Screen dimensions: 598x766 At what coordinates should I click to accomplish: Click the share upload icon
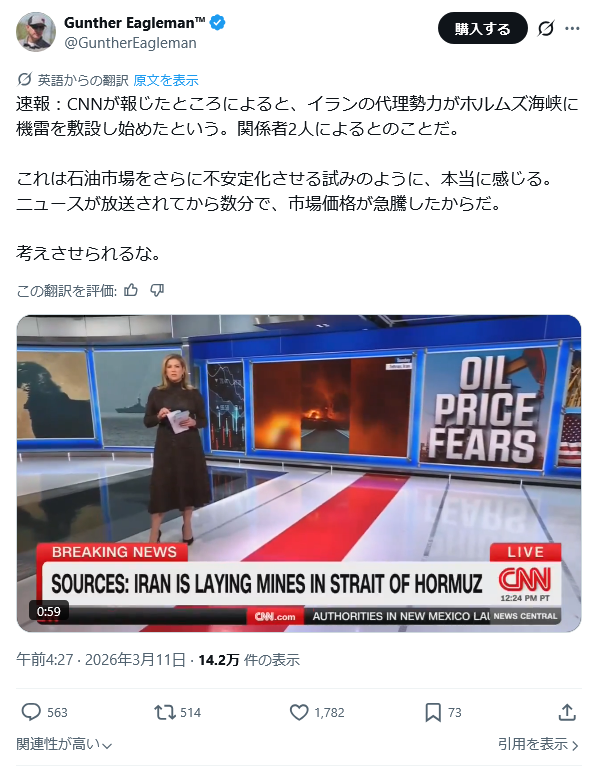coord(567,712)
